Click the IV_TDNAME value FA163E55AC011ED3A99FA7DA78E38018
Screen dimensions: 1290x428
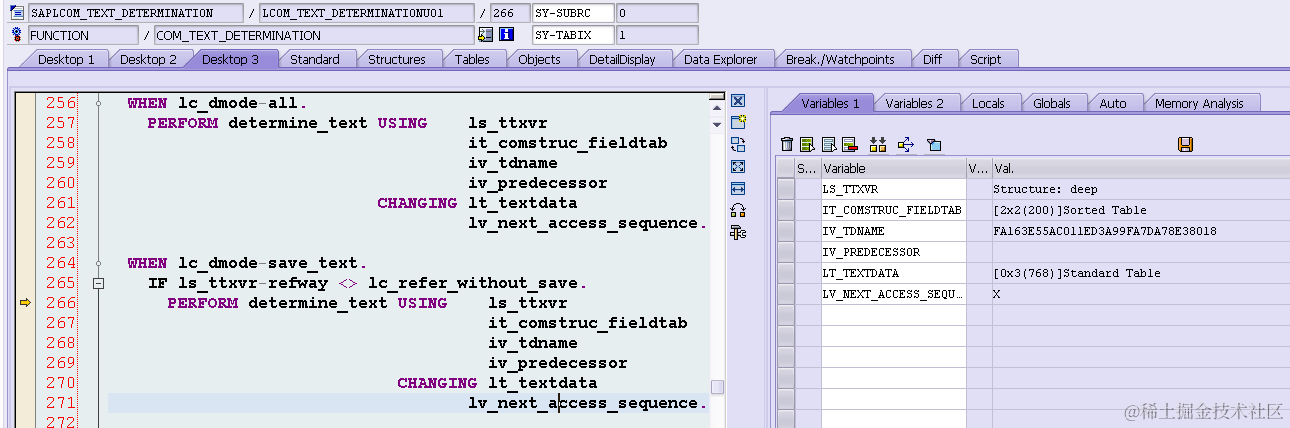point(1105,231)
